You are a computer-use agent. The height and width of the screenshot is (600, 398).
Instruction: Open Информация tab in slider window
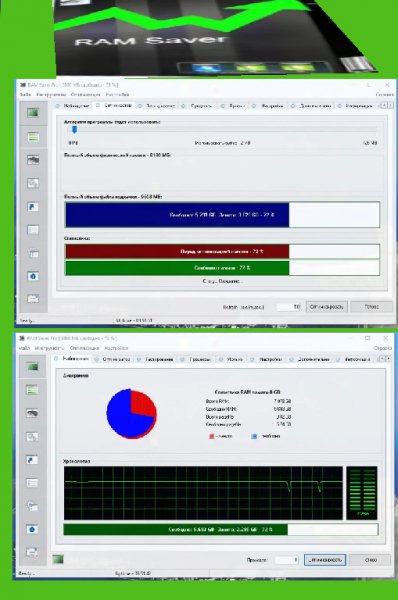pos(356,106)
